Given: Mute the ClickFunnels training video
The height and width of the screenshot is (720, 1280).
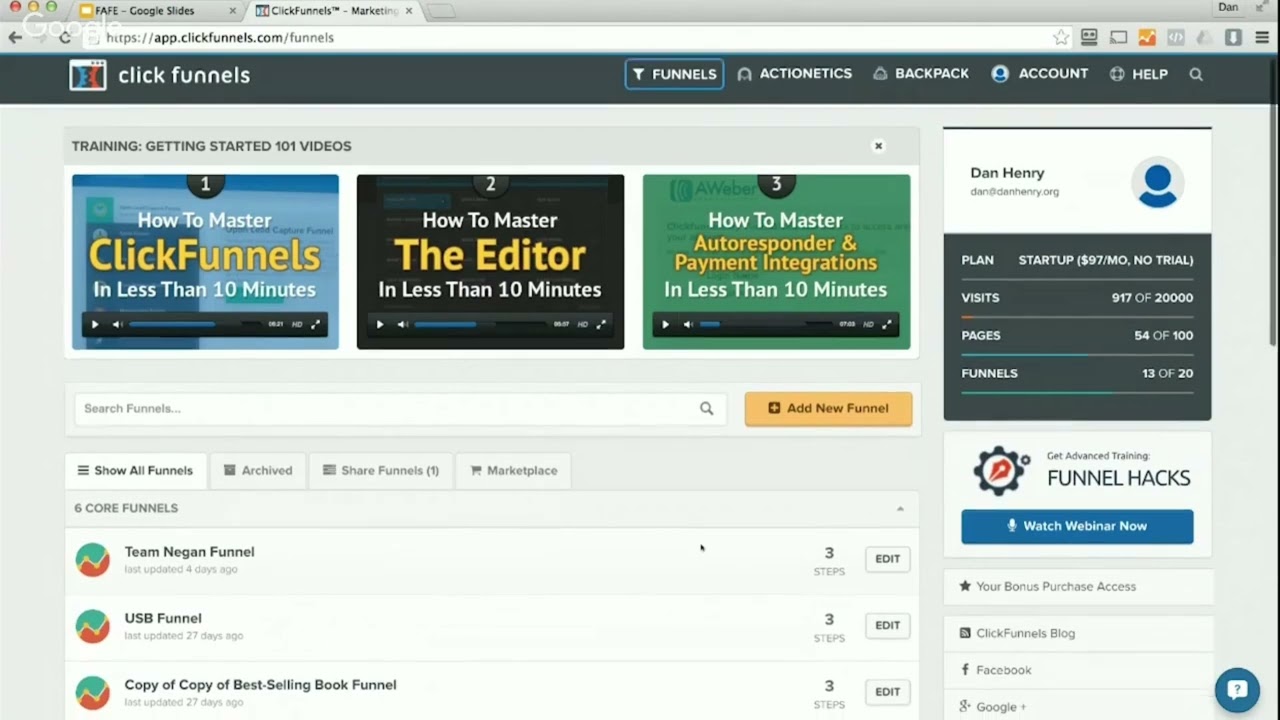Looking at the screenshot, I should (x=117, y=324).
